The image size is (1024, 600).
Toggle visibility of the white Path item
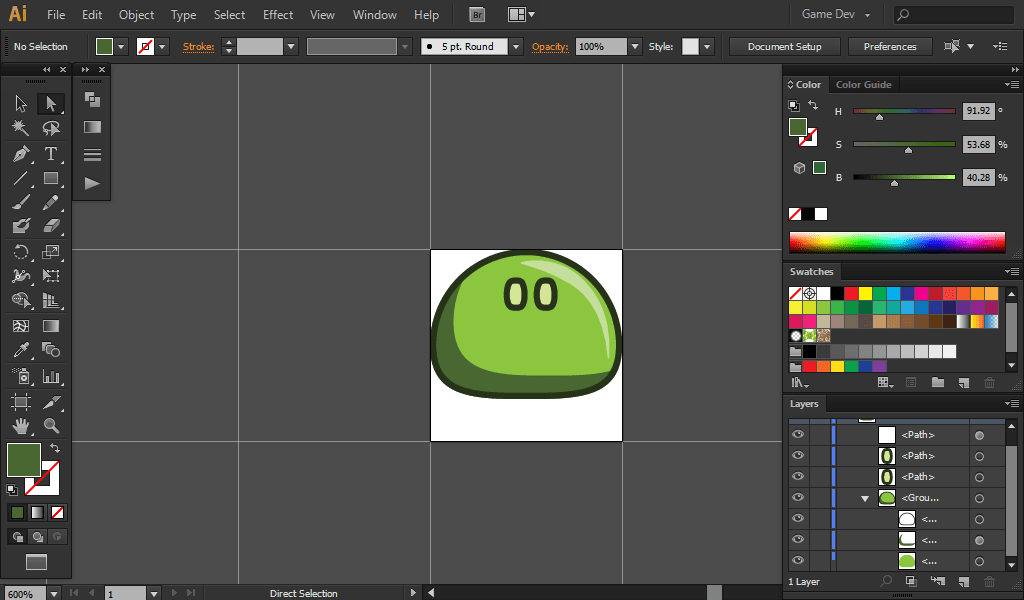click(x=798, y=435)
